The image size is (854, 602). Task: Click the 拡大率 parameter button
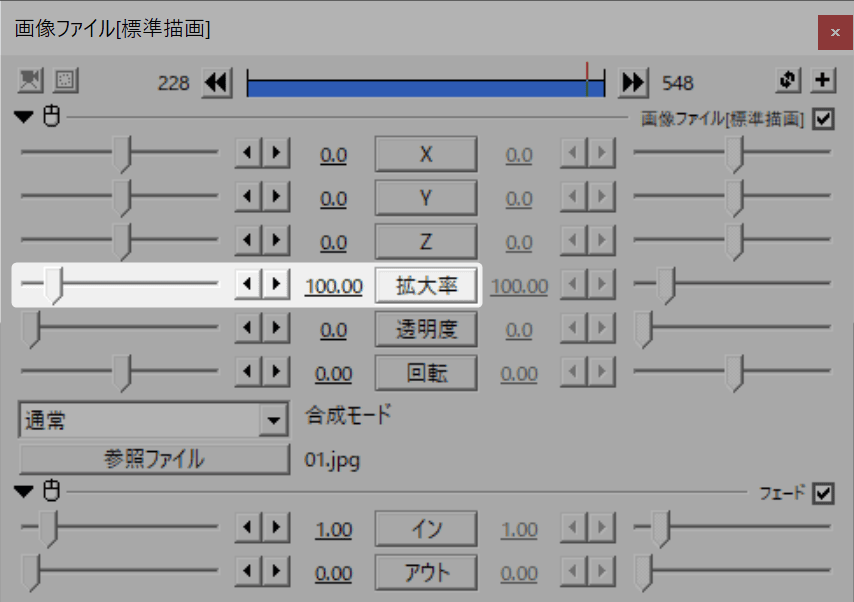coord(425,285)
